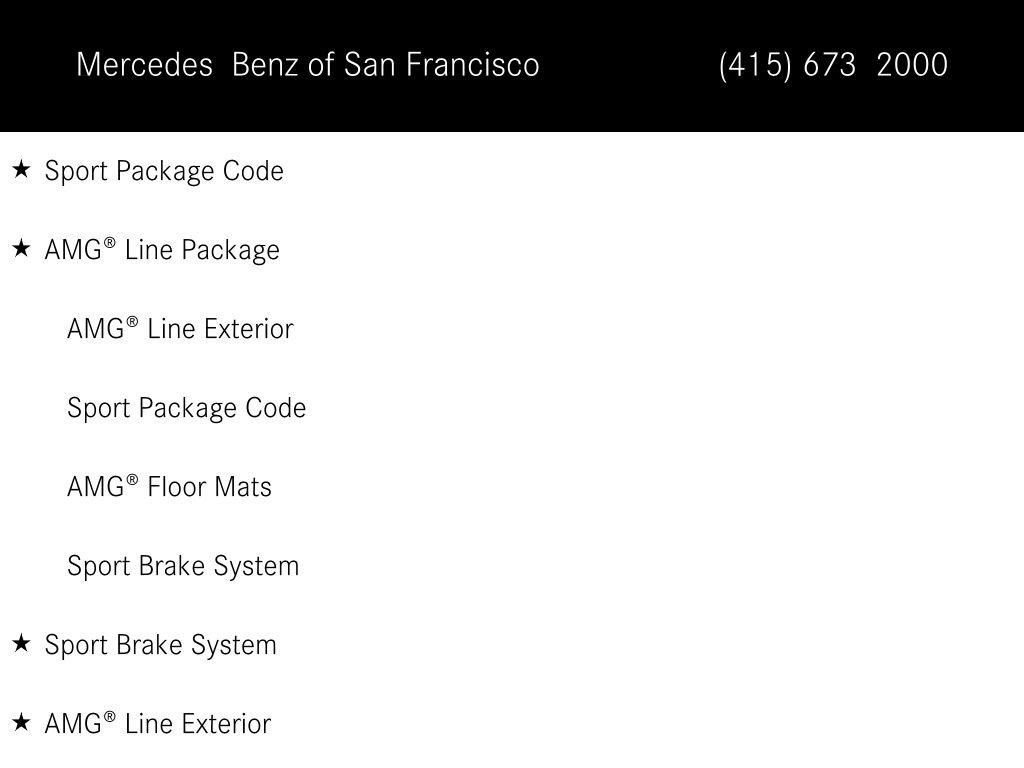Image resolution: width=1024 pixels, height=768 pixels.
Task: Select the indented Sport Package Code sub-item
Action: coord(187,408)
